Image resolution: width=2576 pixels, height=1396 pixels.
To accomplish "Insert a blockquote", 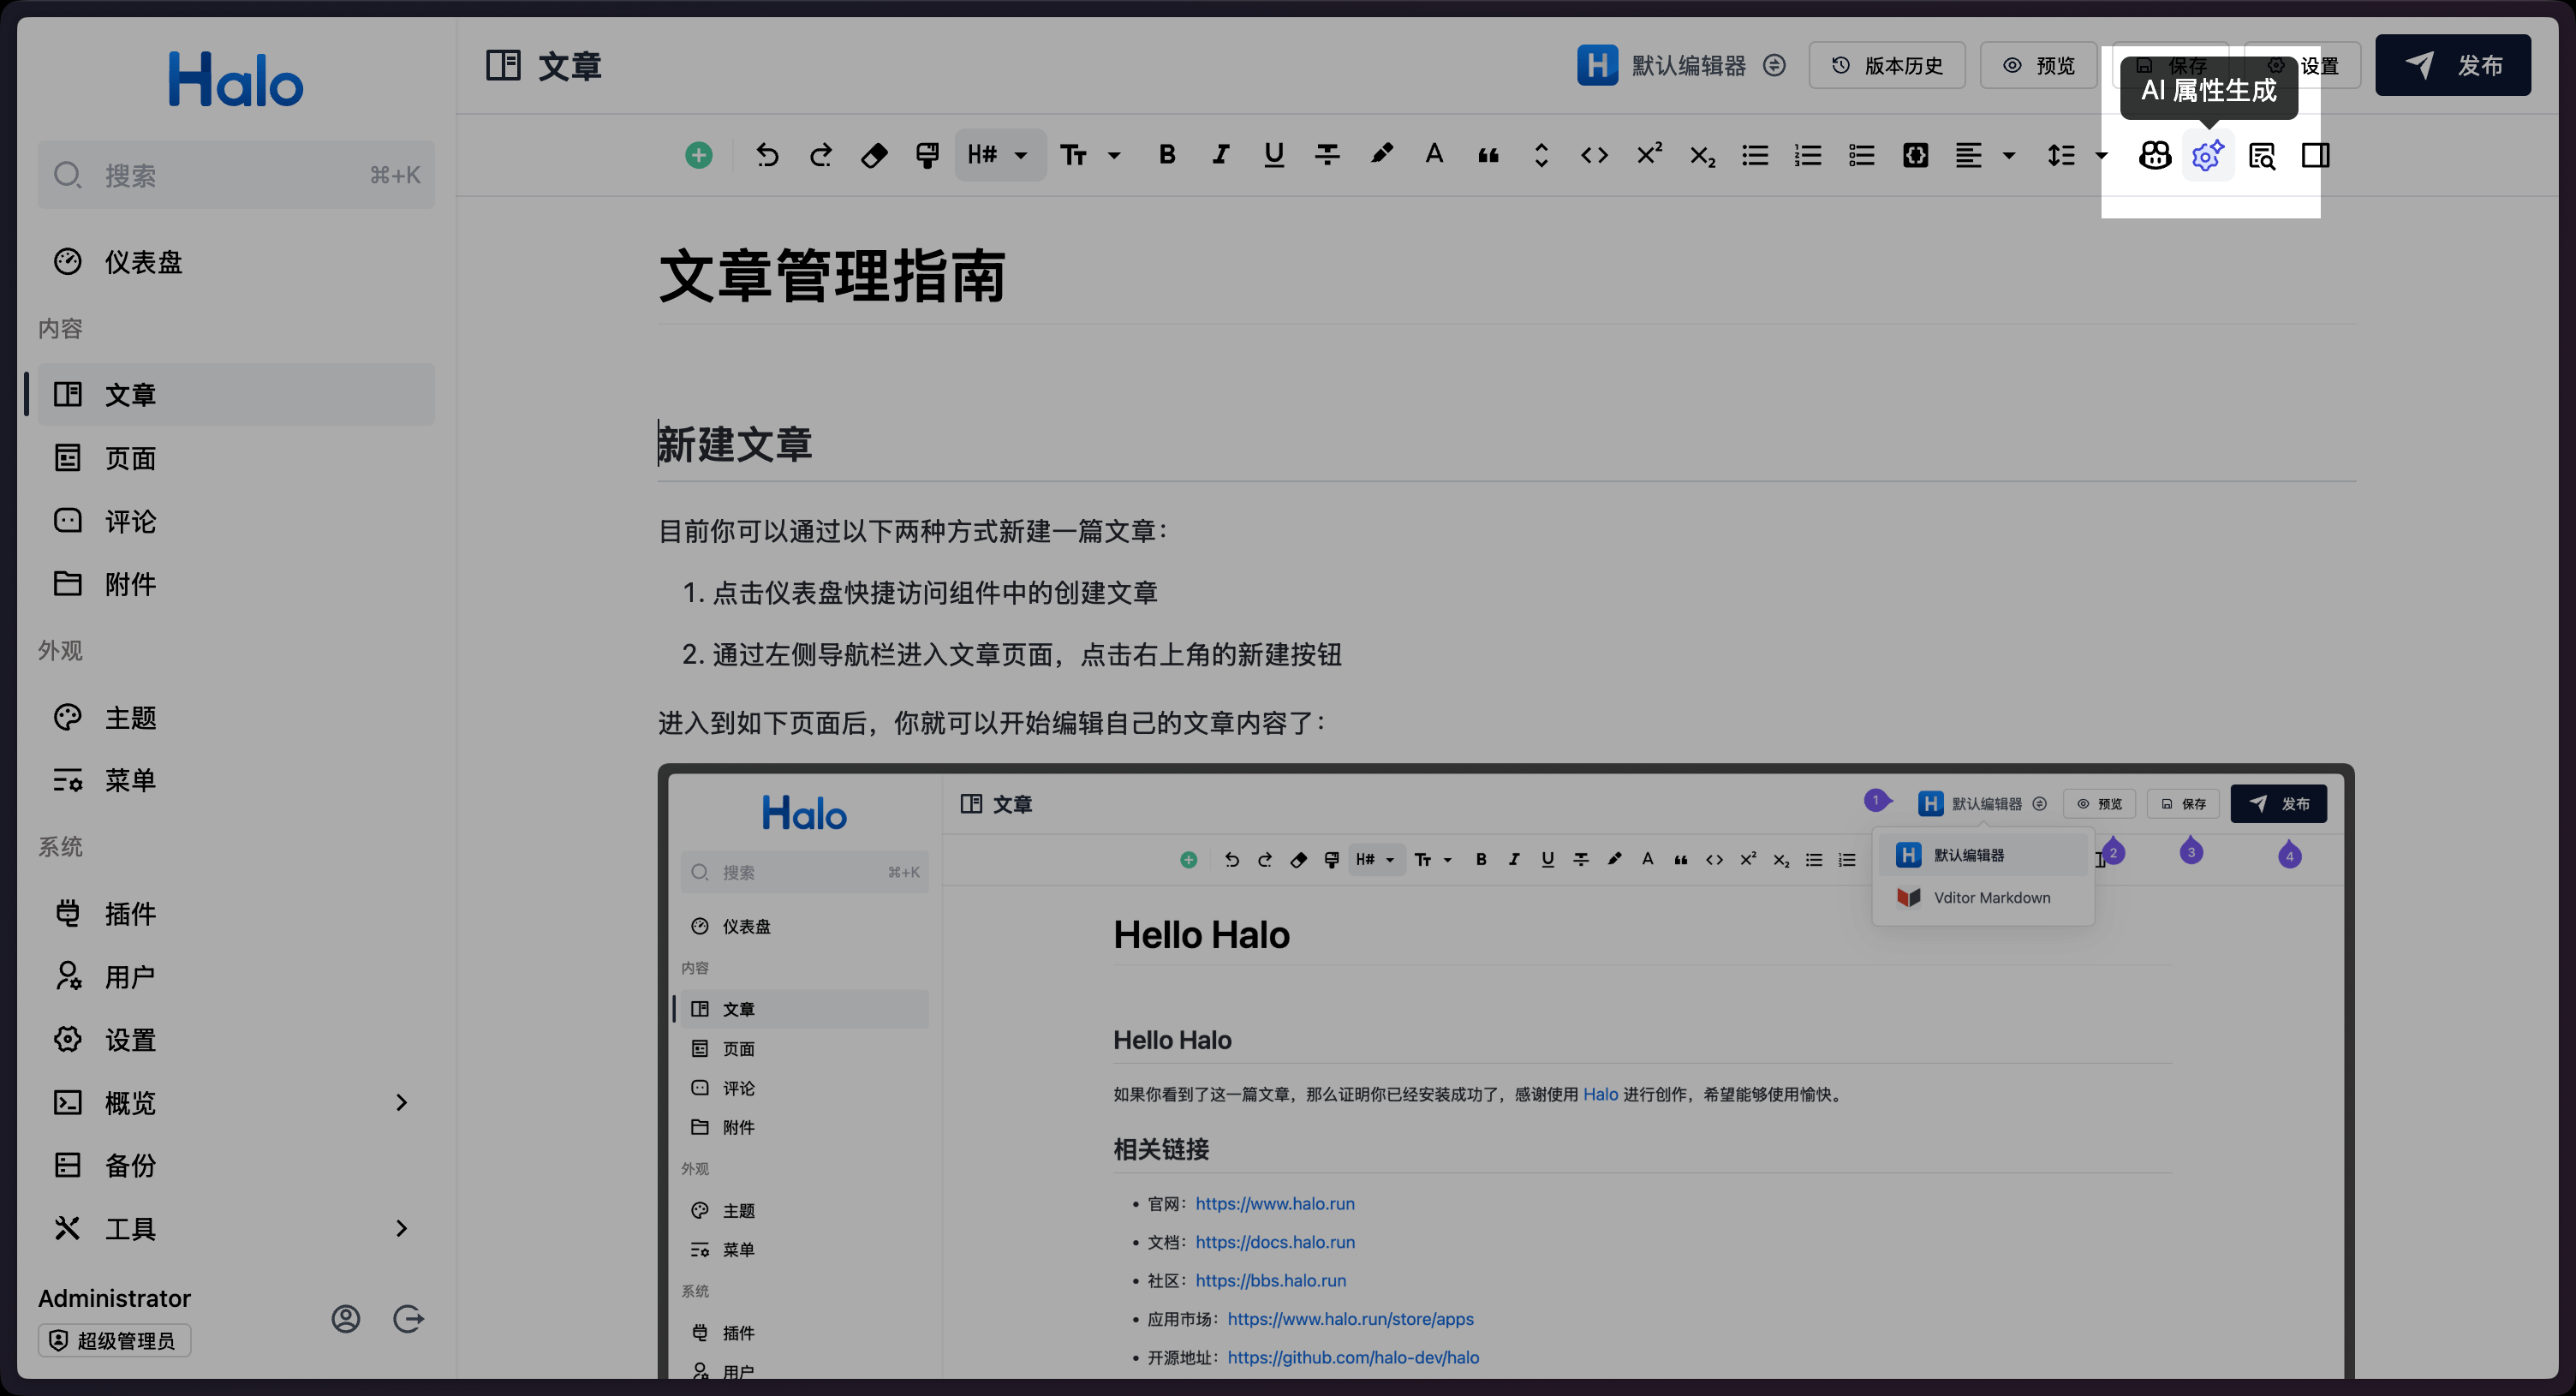I will (1488, 155).
